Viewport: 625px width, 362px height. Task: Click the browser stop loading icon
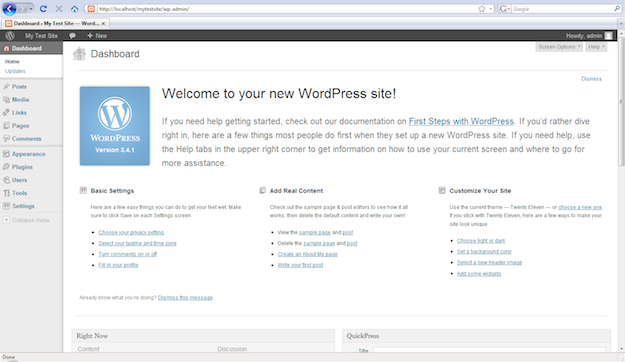click(x=59, y=8)
